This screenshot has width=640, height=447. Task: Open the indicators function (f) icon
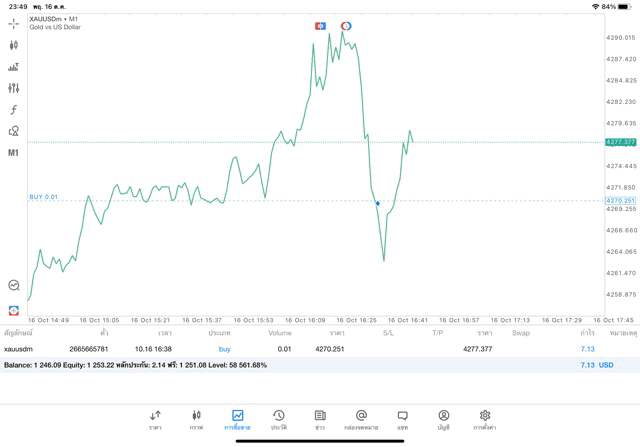pos(13,110)
